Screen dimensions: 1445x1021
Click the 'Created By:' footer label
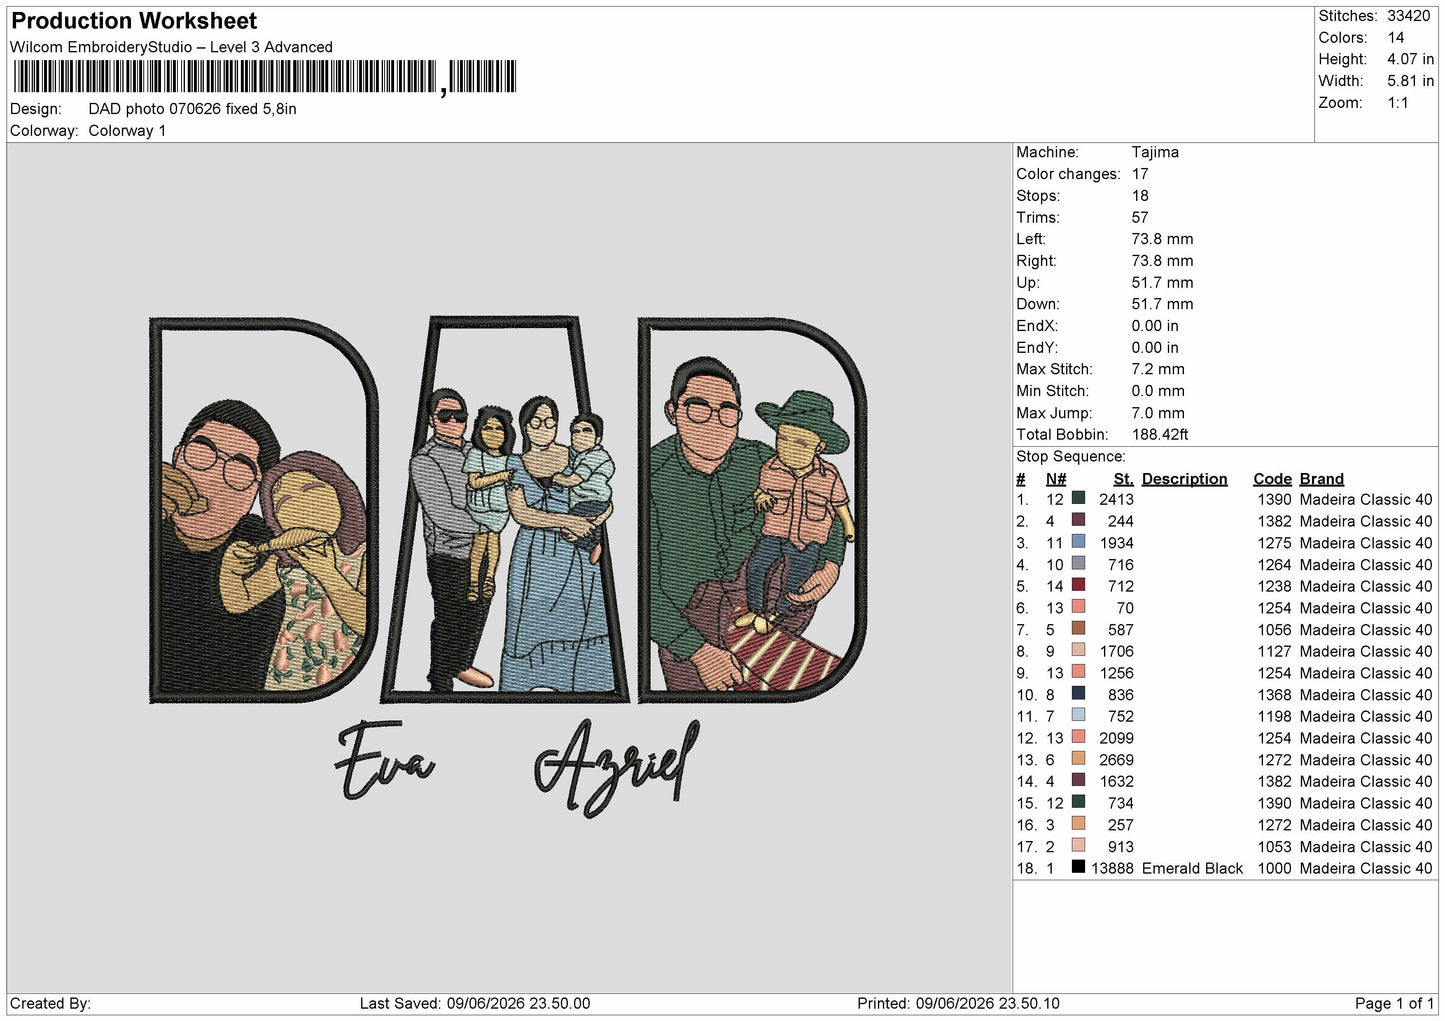(x=50, y=1003)
